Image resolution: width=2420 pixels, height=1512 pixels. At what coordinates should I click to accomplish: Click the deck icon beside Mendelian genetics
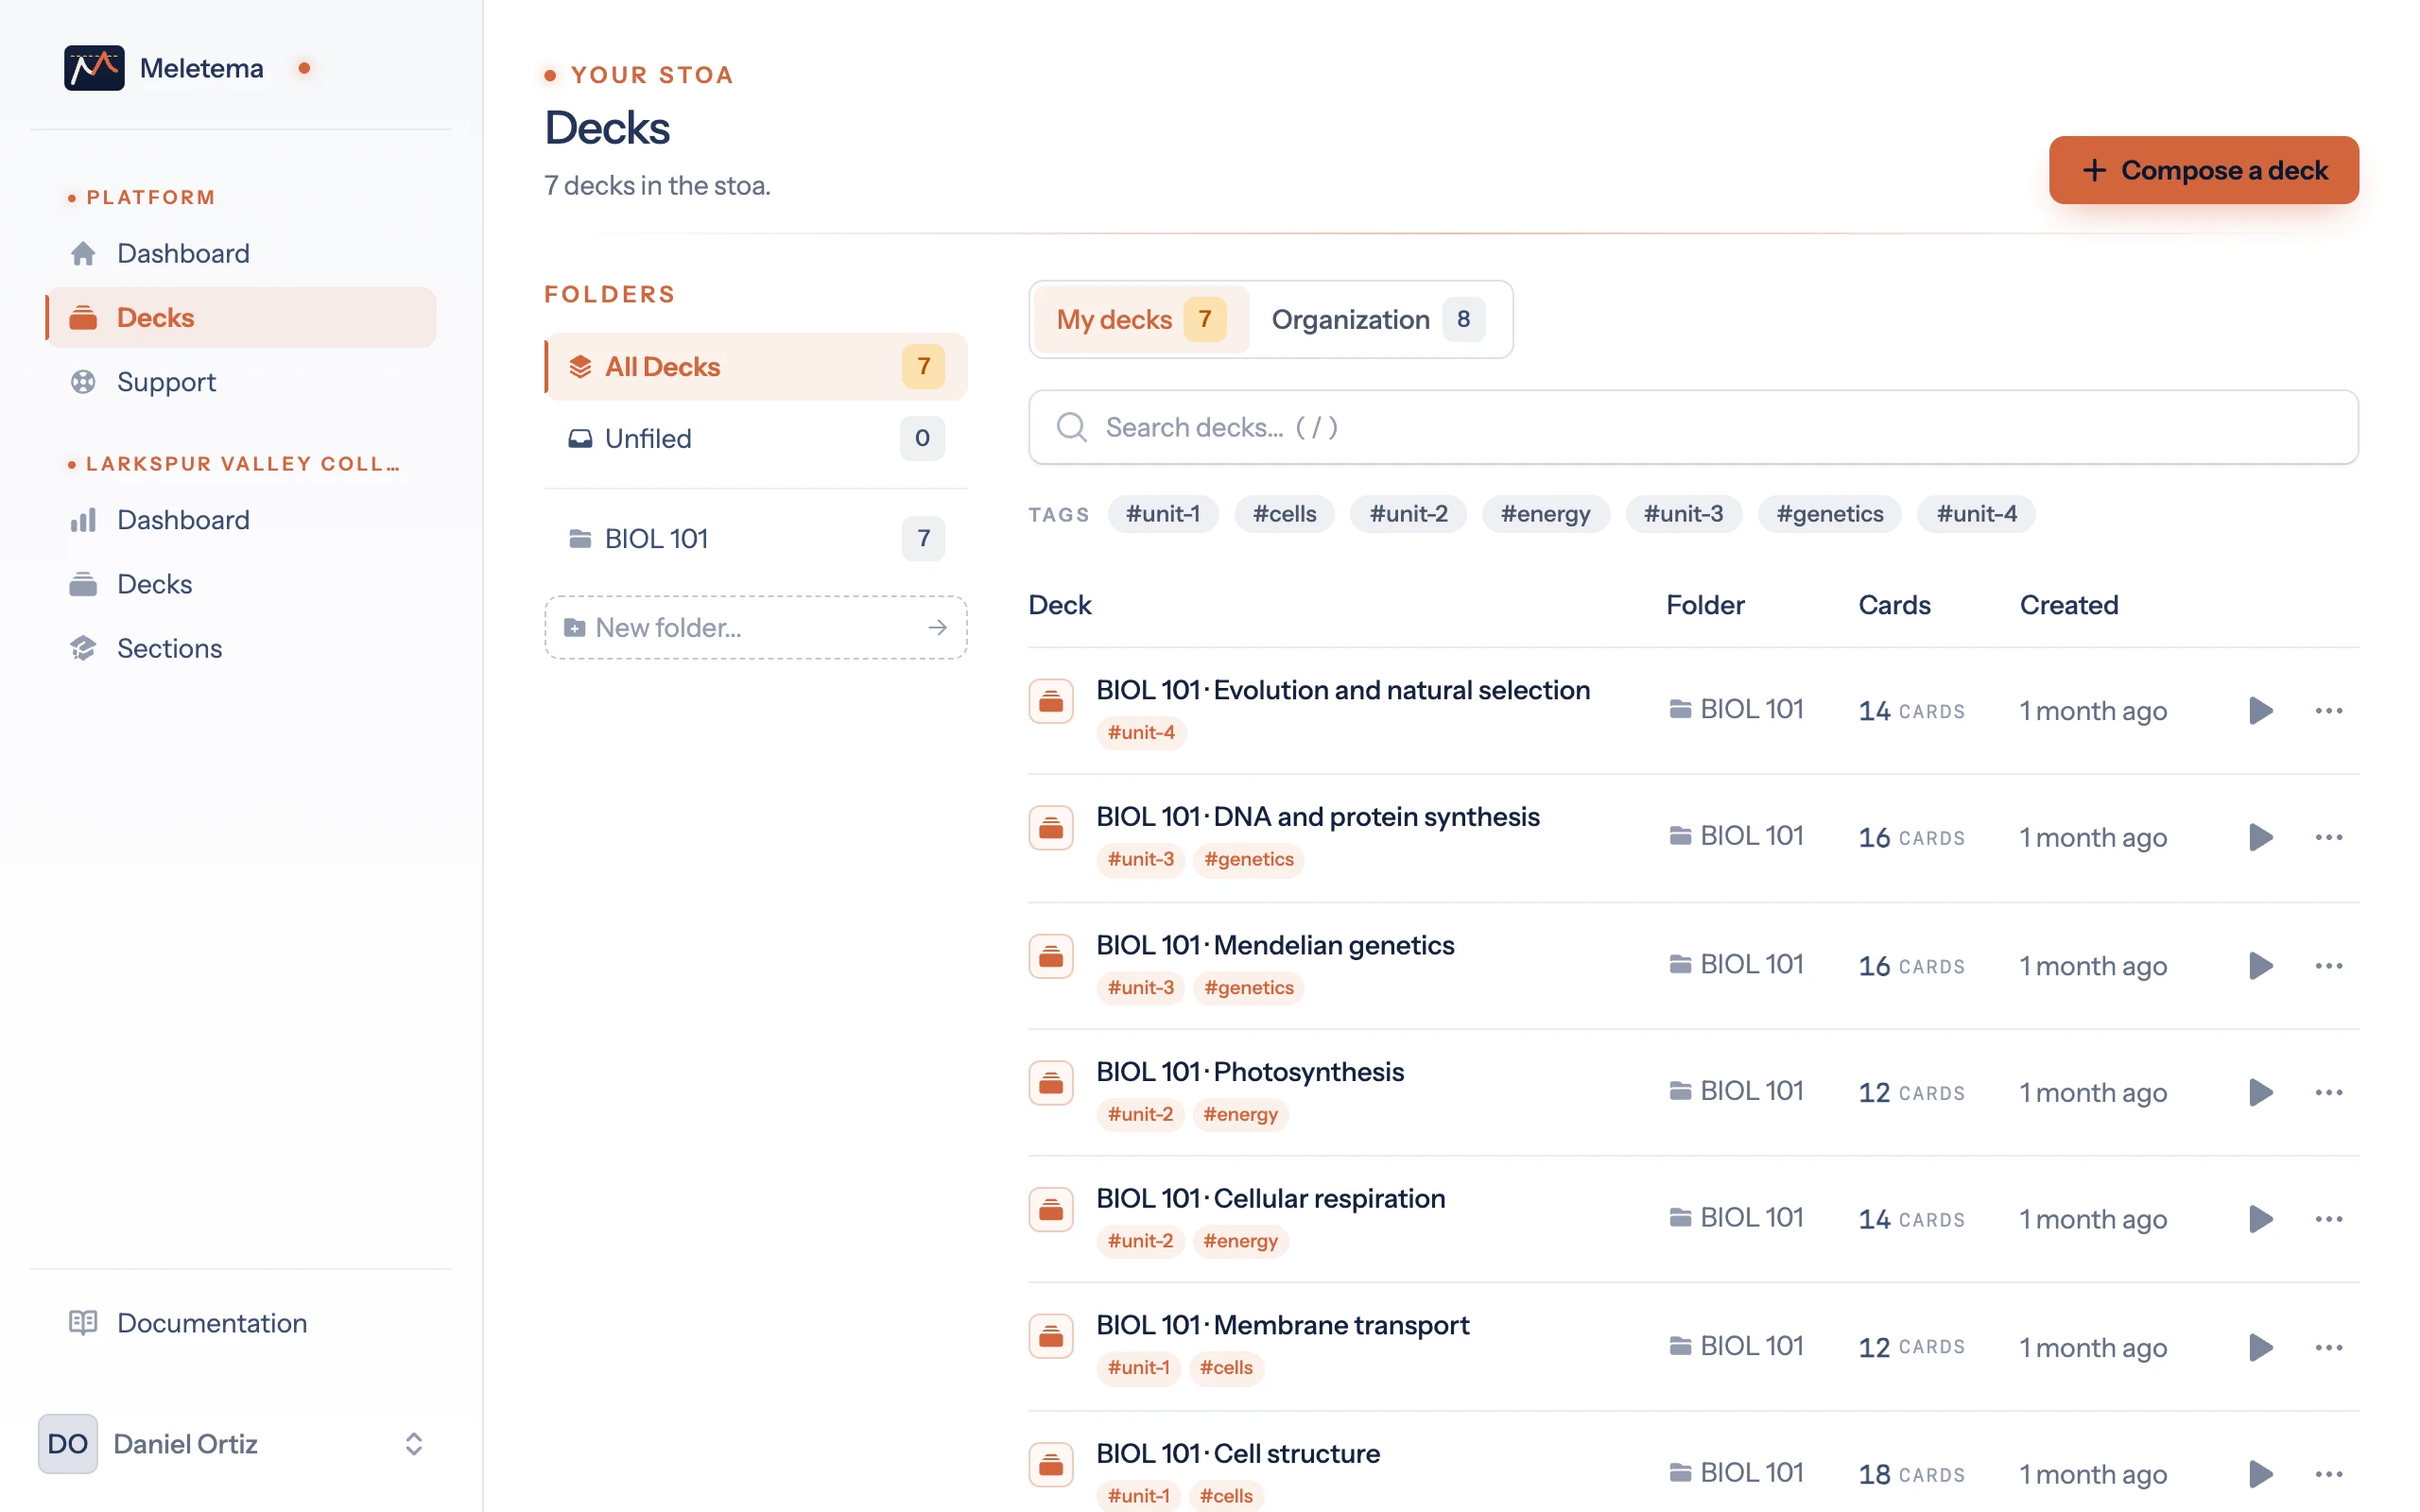pos(1051,956)
